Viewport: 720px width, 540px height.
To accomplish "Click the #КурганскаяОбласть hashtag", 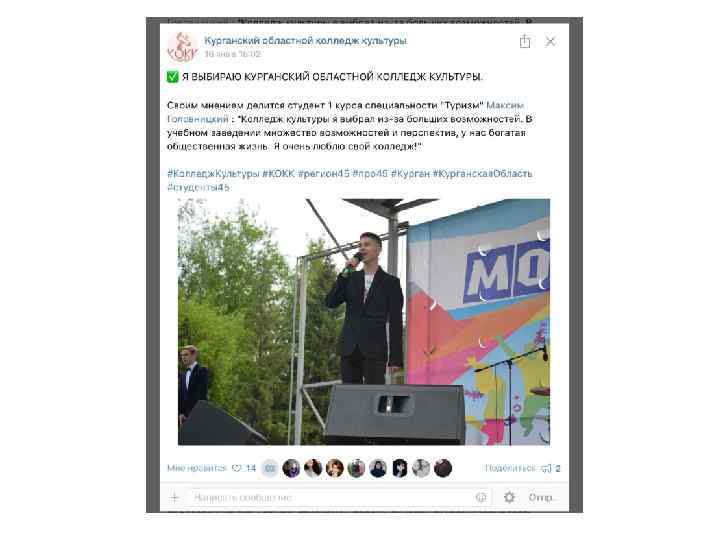I will 482,174.
